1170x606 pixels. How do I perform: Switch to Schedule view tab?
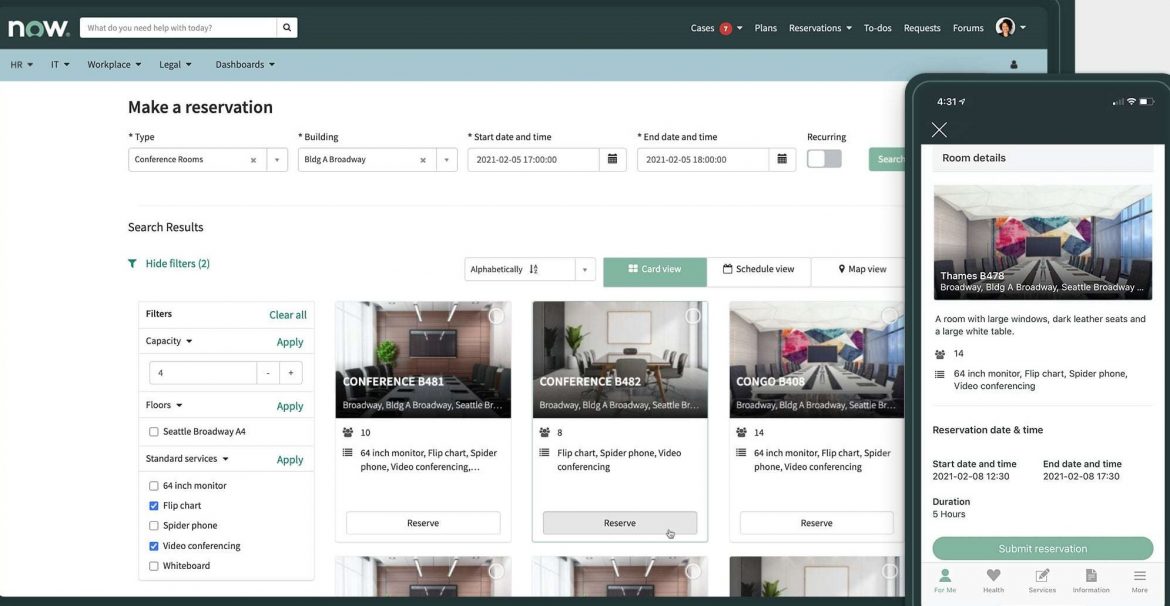pyautogui.click(x=758, y=270)
